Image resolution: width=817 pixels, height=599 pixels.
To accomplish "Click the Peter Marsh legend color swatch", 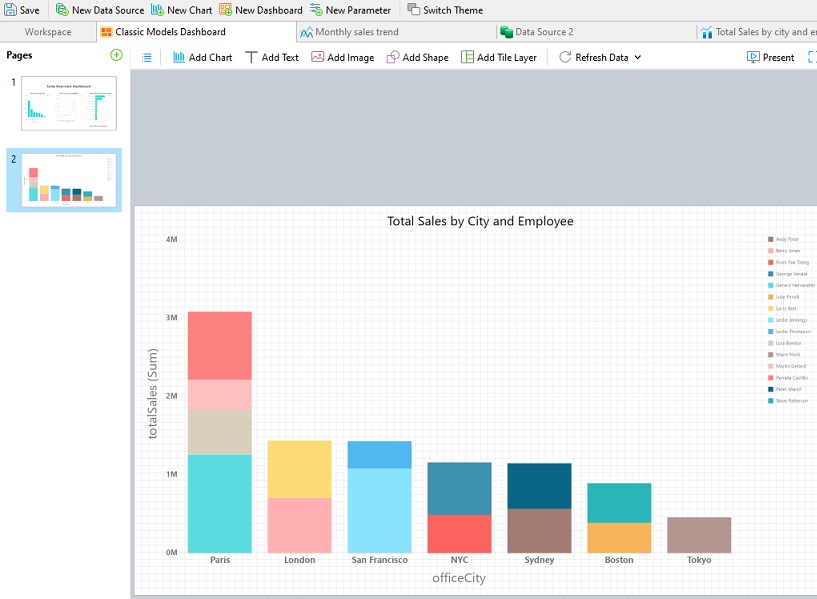I will (771, 389).
